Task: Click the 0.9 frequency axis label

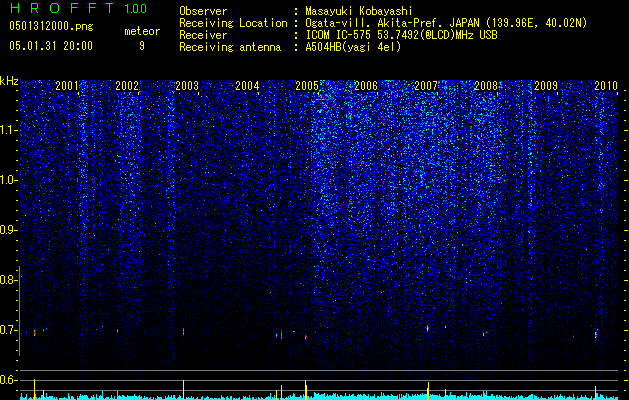Action: [x=8, y=230]
